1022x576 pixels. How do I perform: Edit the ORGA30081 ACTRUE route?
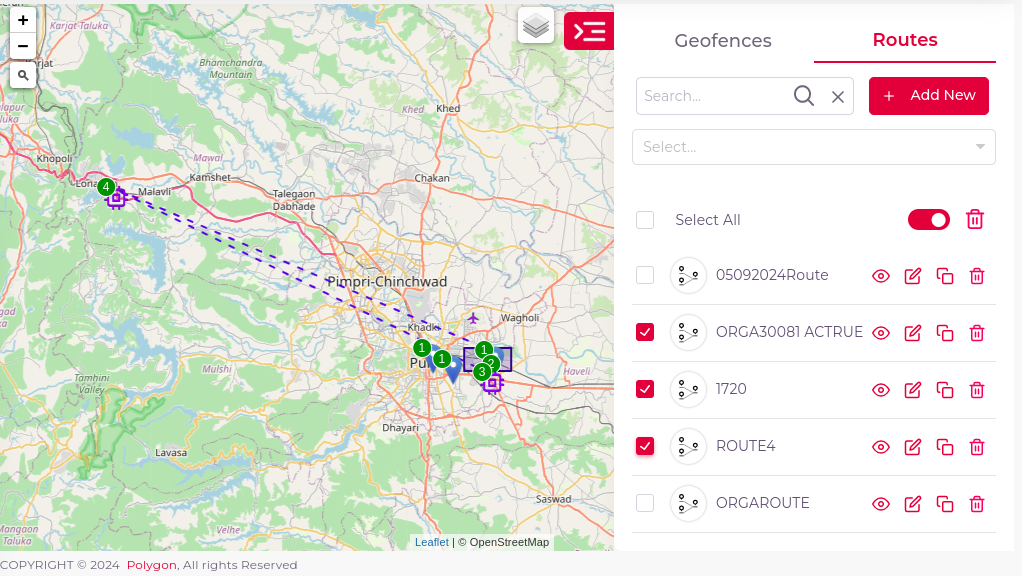pos(912,333)
